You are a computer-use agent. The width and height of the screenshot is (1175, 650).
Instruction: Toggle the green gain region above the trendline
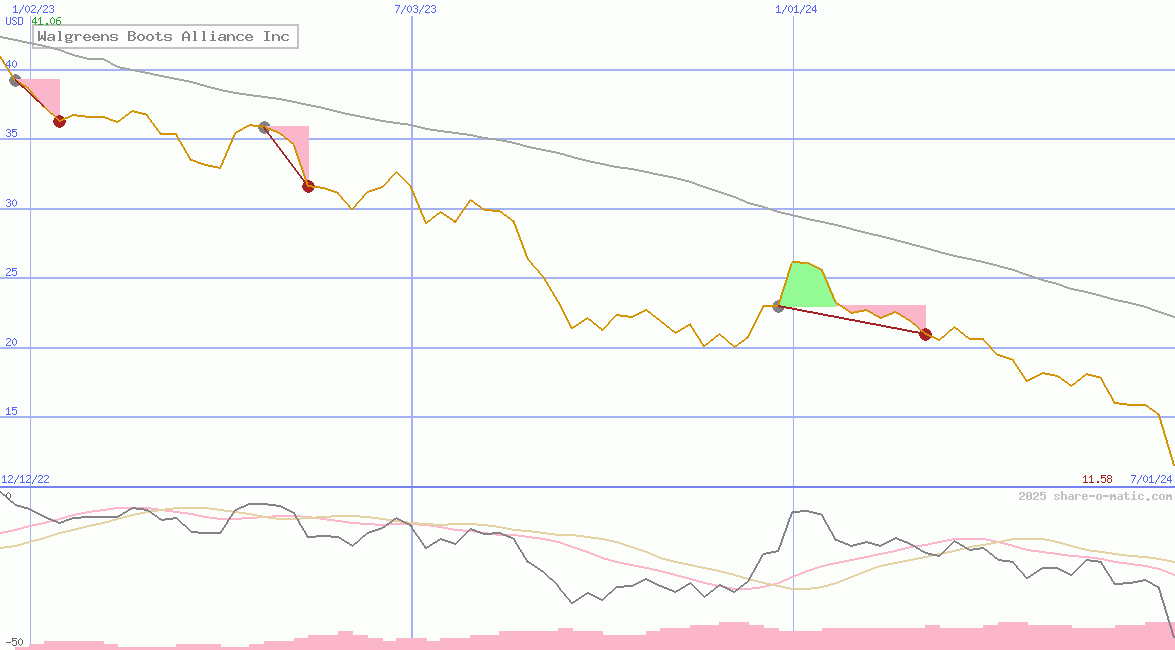click(805, 285)
